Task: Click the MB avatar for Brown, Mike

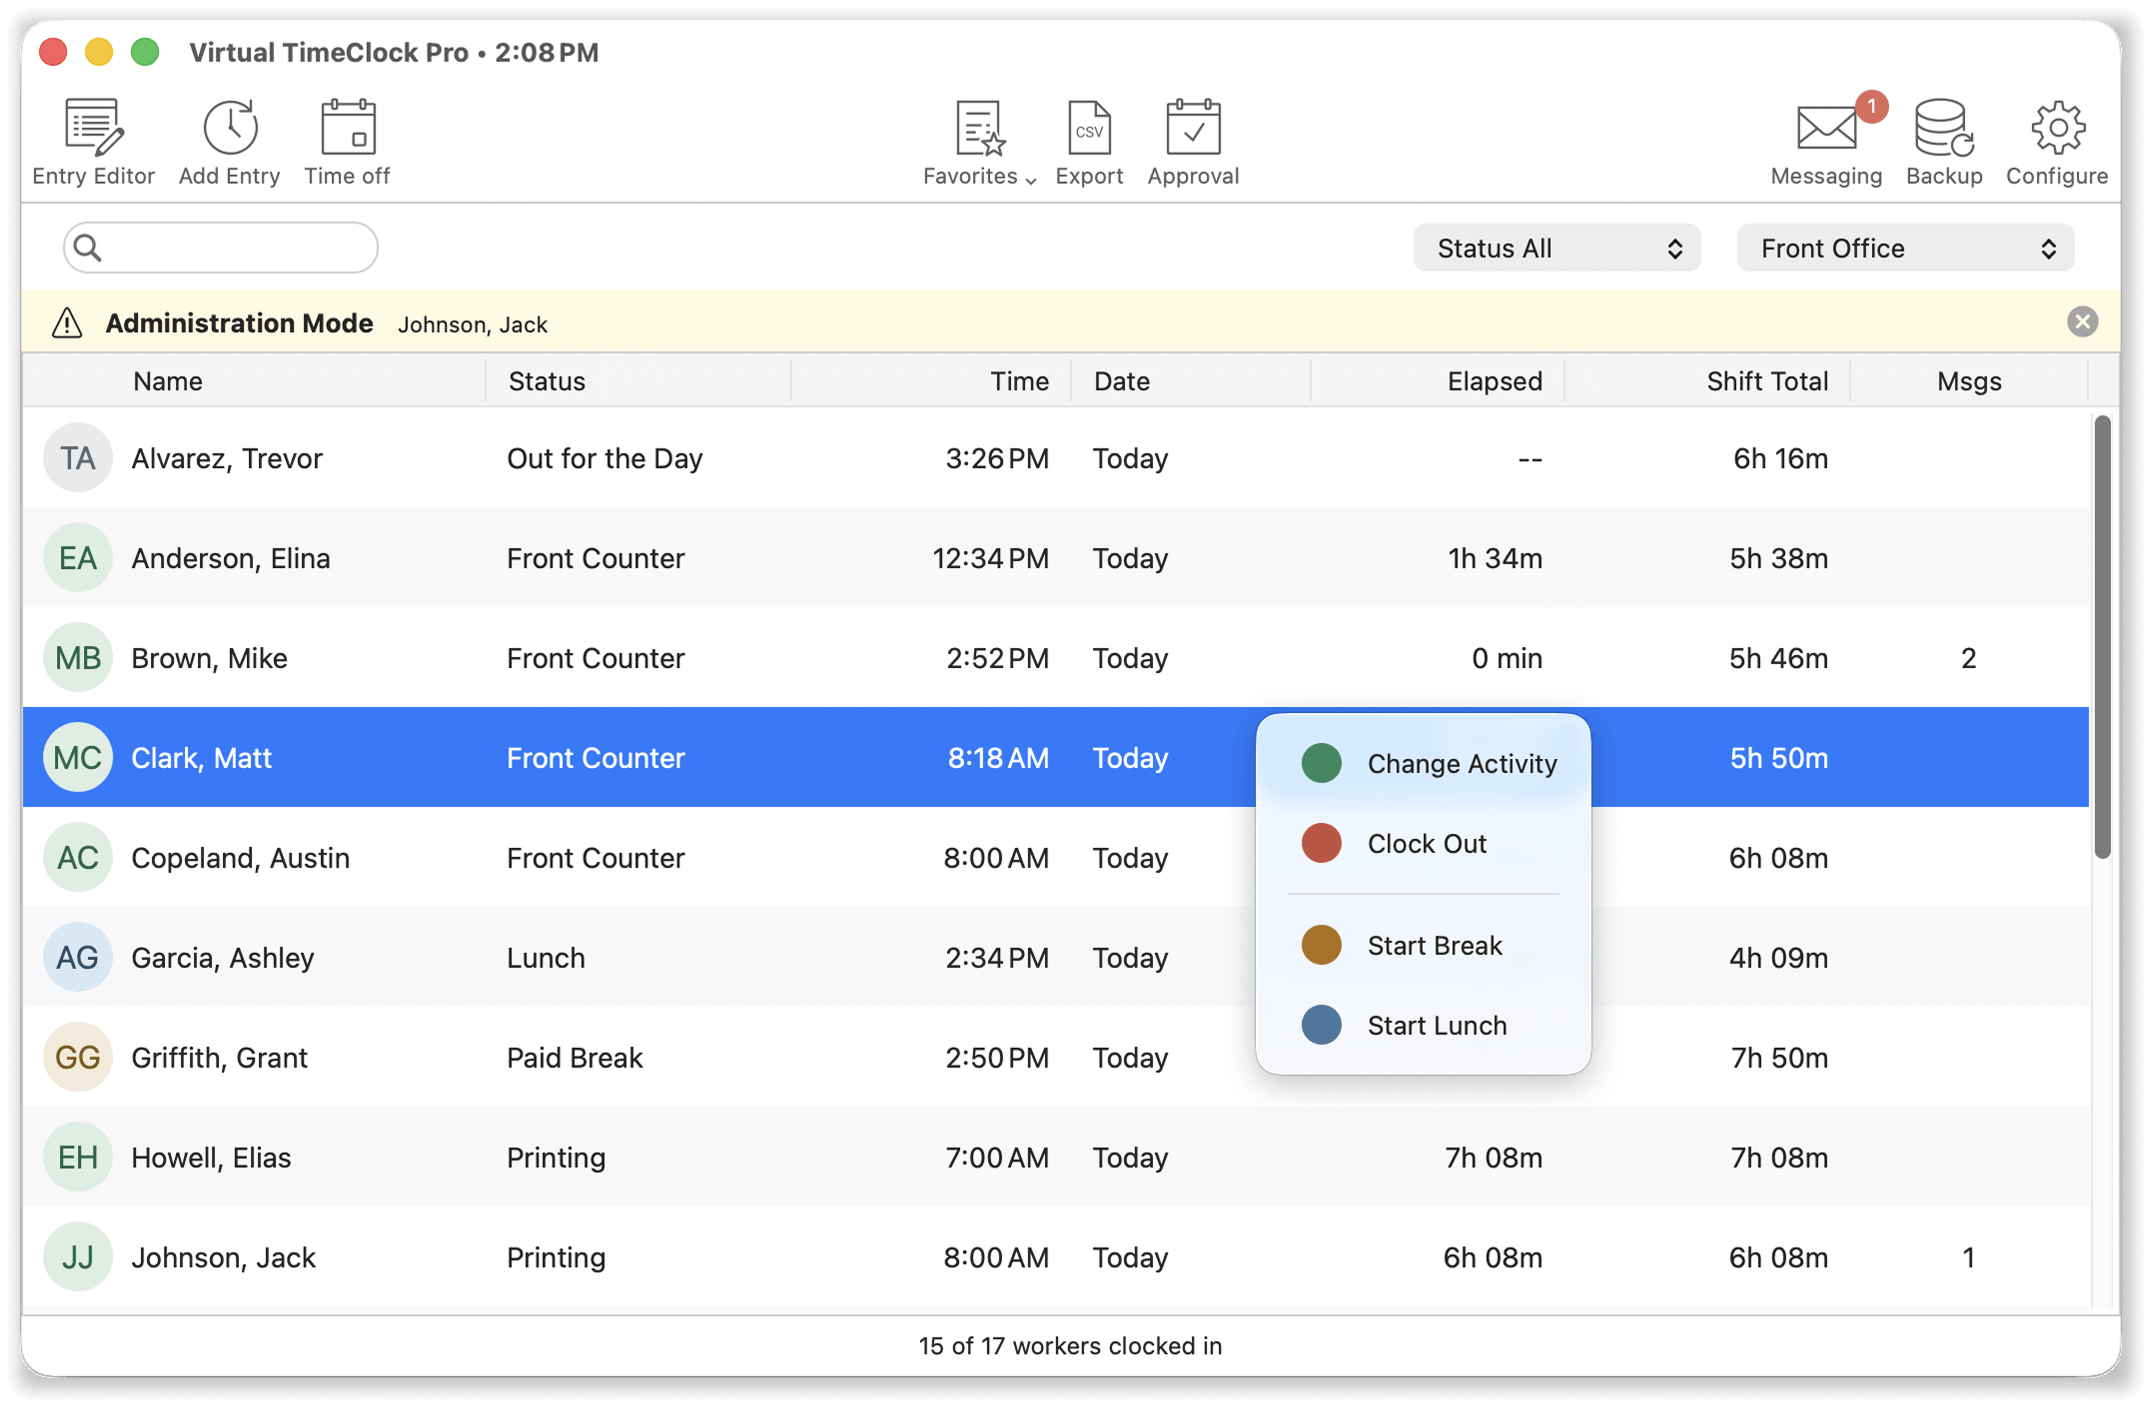Action: point(78,658)
